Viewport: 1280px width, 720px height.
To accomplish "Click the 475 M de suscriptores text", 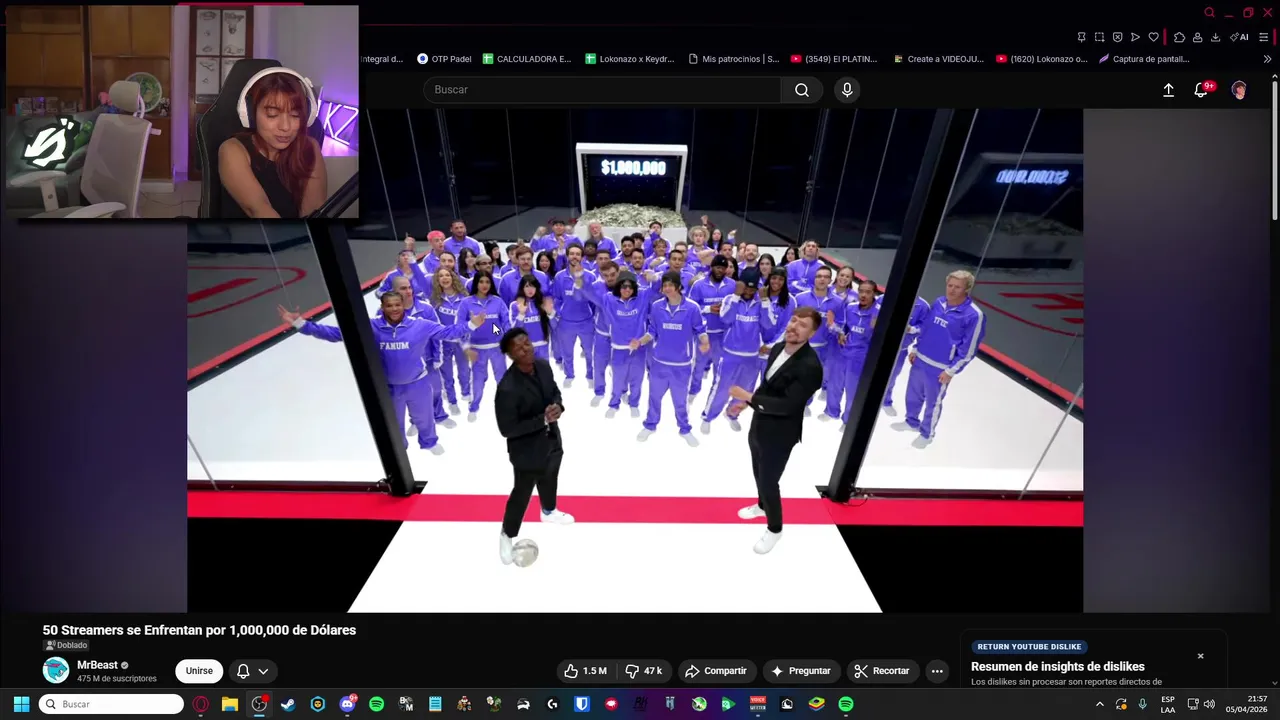I will pyautogui.click(x=117, y=679).
